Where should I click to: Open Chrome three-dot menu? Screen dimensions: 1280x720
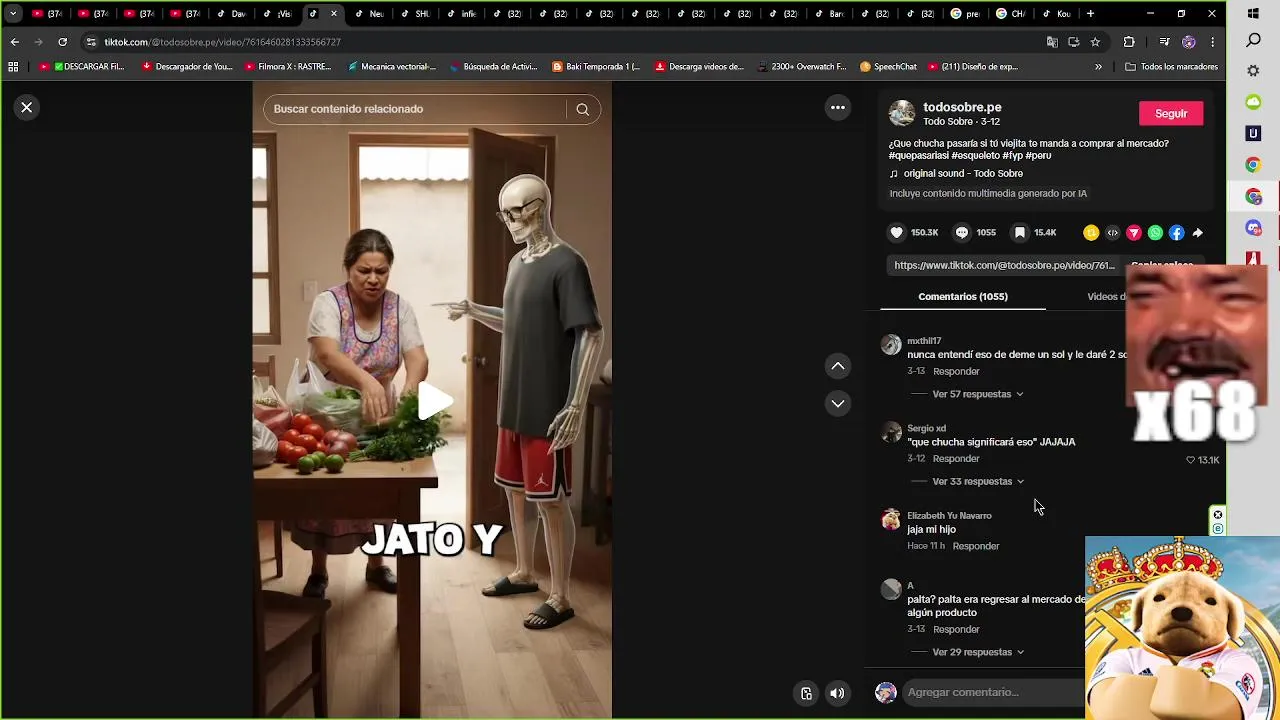(1213, 42)
